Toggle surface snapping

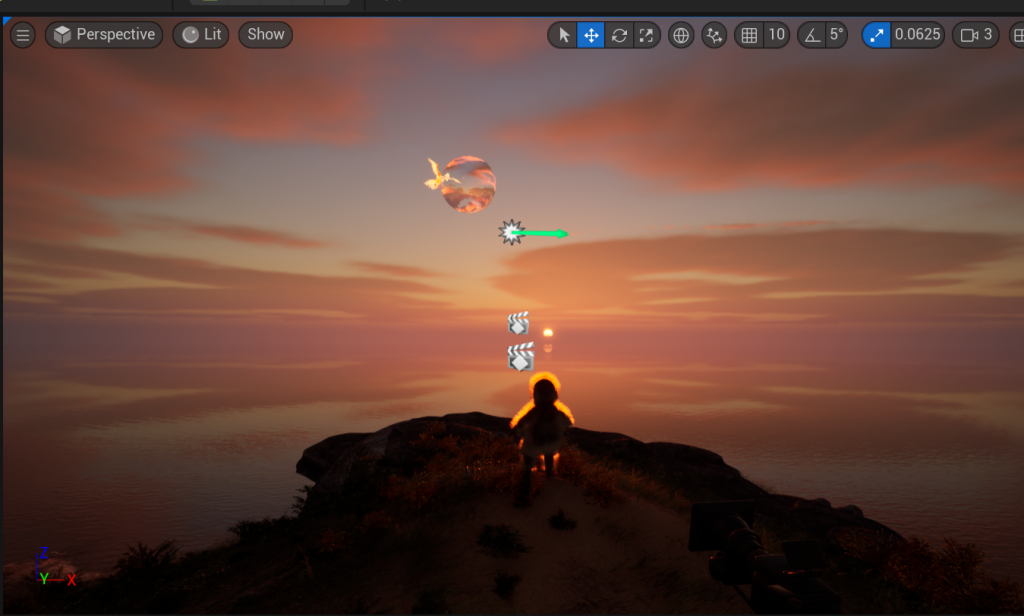714,35
